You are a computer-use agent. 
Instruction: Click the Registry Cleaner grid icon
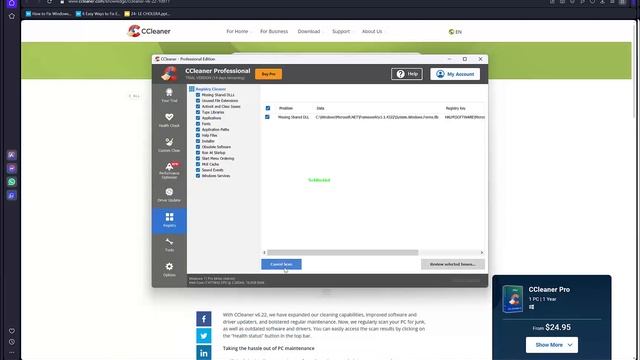coord(191,89)
